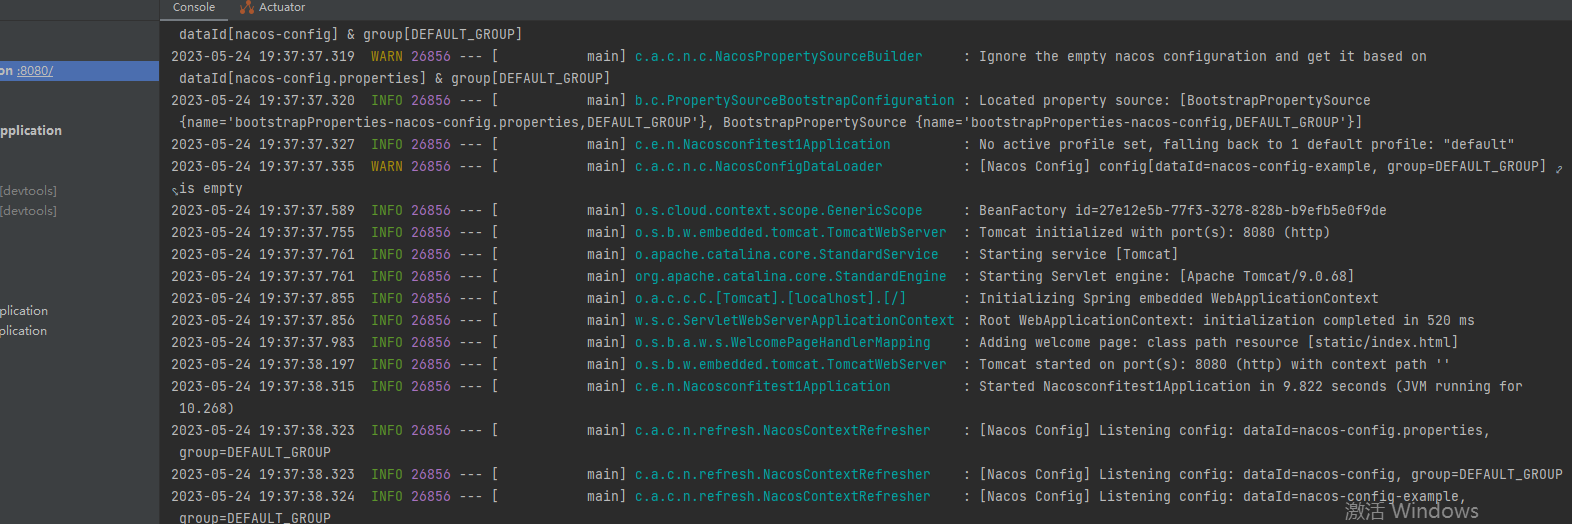Click the BeanFactory id log message
Screen dimensions: 1572x524
pyautogui.click(x=1182, y=211)
